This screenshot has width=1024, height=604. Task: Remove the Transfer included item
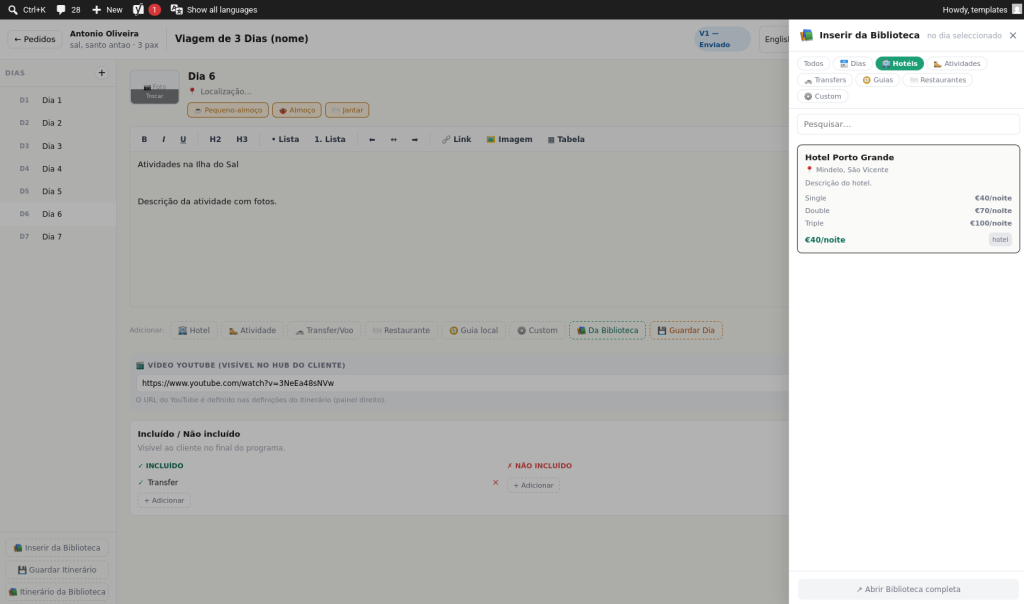pos(495,483)
